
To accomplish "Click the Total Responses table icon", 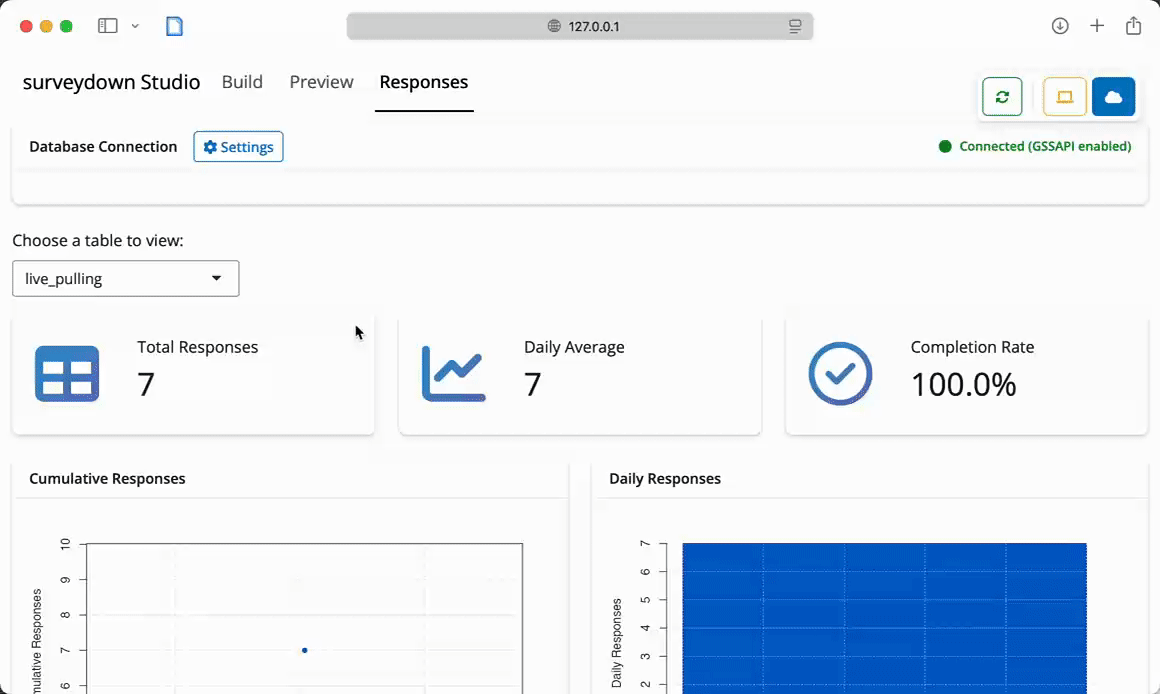I will (67, 374).
